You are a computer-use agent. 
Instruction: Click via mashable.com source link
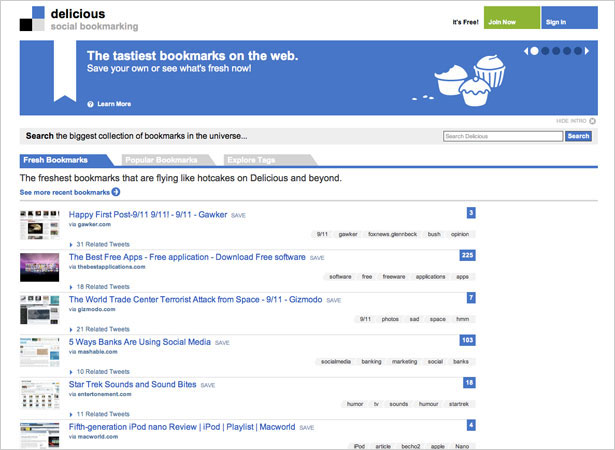tap(93, 352)
